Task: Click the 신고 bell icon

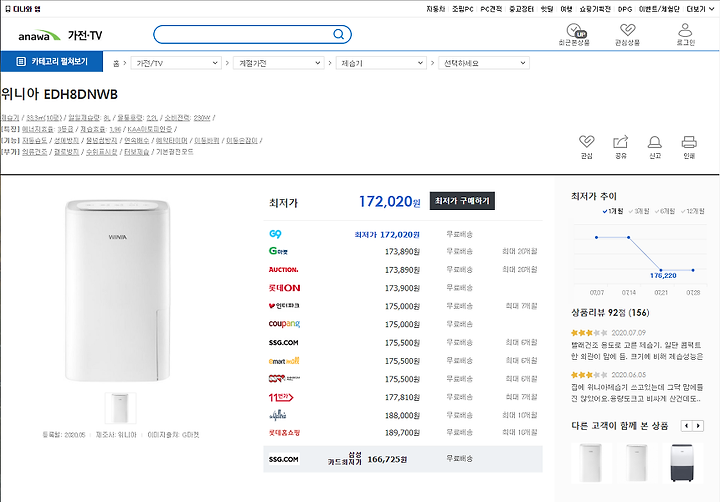Action: [655, 141]
